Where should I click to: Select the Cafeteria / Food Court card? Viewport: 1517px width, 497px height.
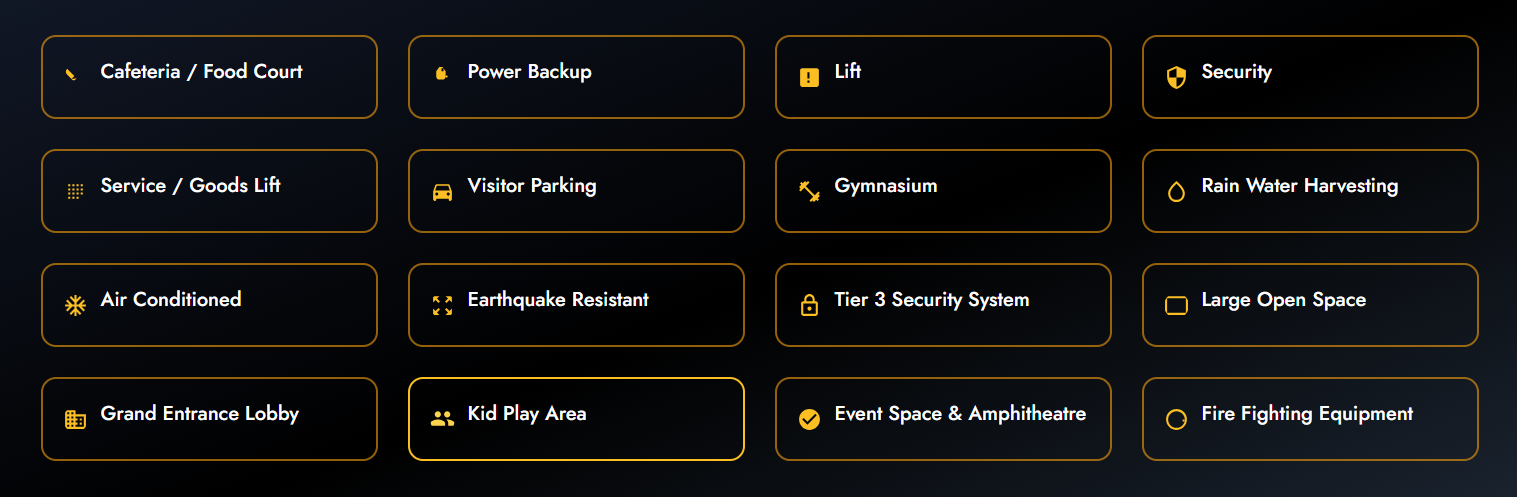click(x=209, y=77)
